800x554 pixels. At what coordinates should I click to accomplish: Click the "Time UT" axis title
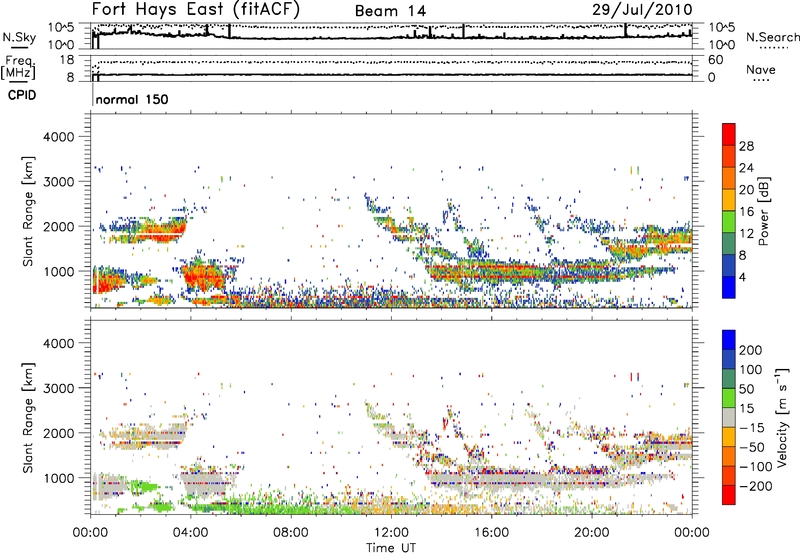pyautogui.click(x=391, y=548)
